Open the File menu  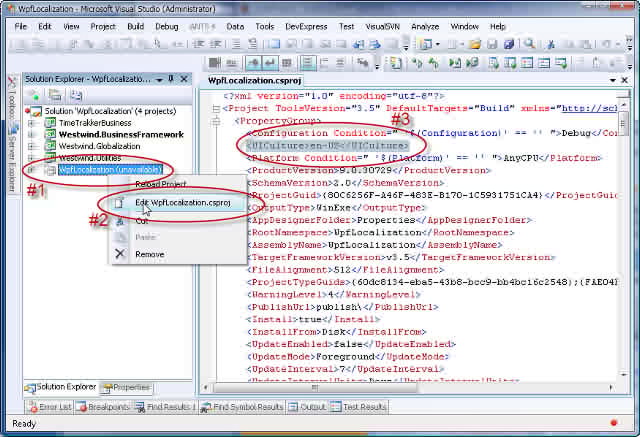pos(20,27)
